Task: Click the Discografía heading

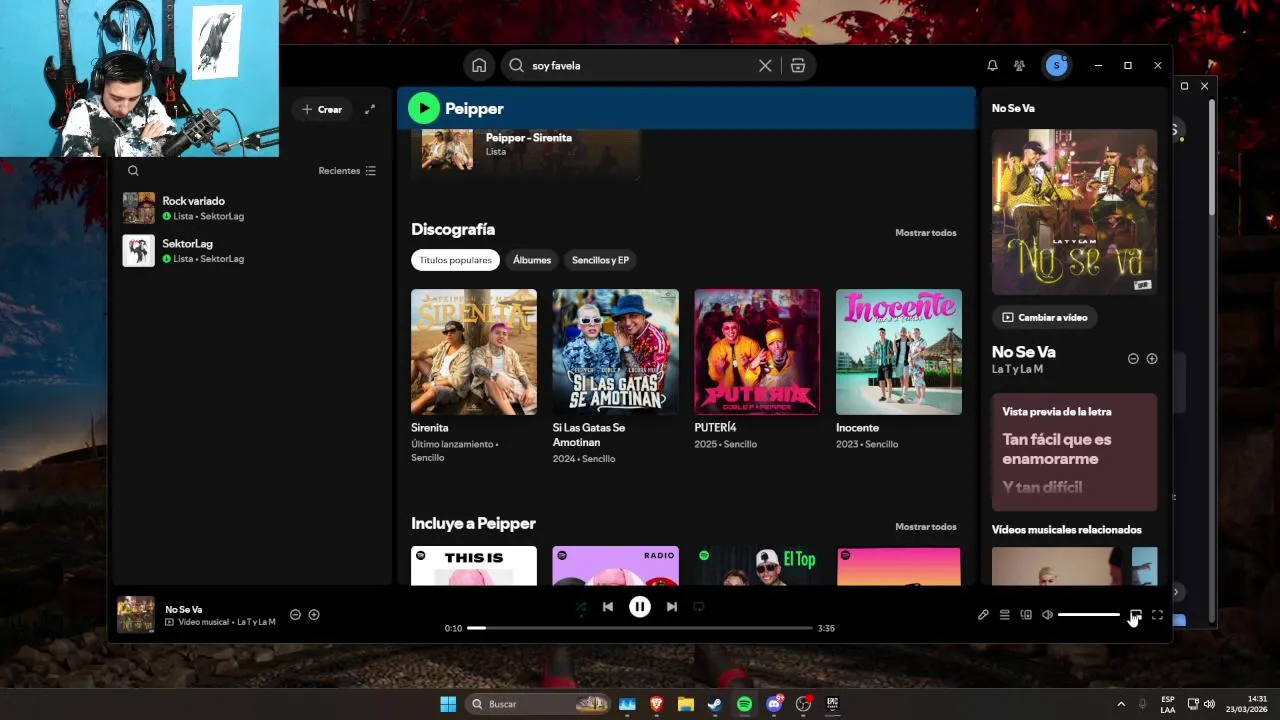Action: tap(453, 230)
